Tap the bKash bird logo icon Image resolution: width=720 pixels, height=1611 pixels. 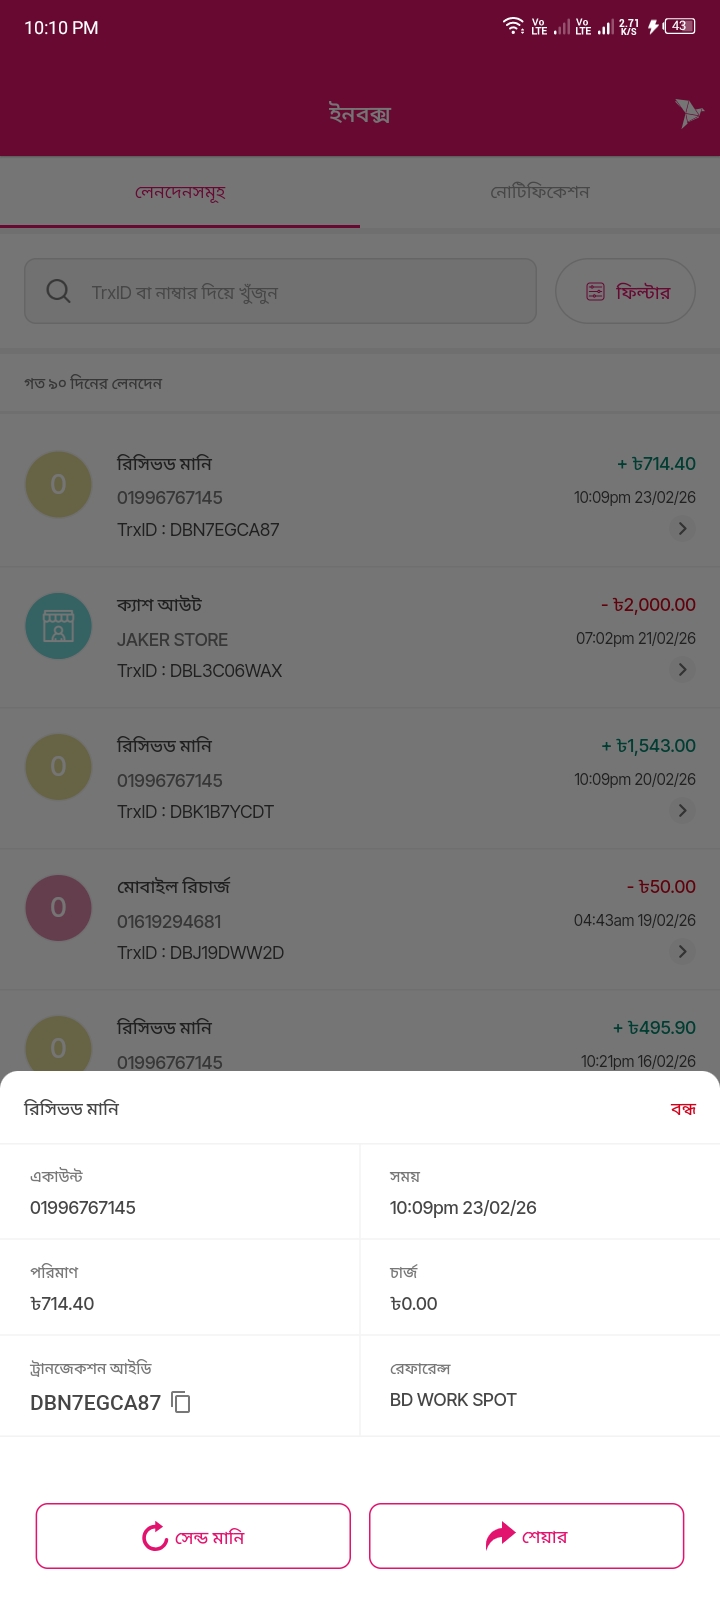click(688, 113)
